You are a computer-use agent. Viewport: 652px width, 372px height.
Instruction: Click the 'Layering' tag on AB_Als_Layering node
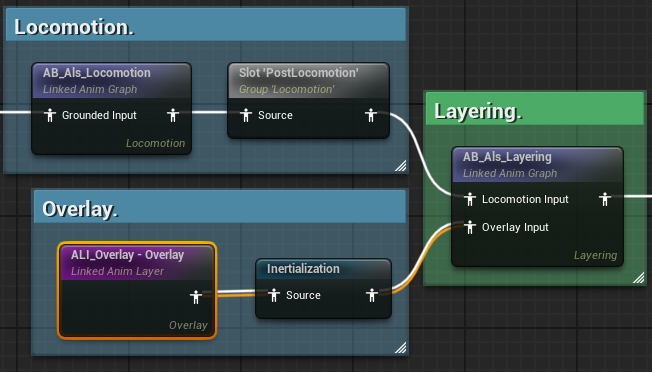click(595, 255)
